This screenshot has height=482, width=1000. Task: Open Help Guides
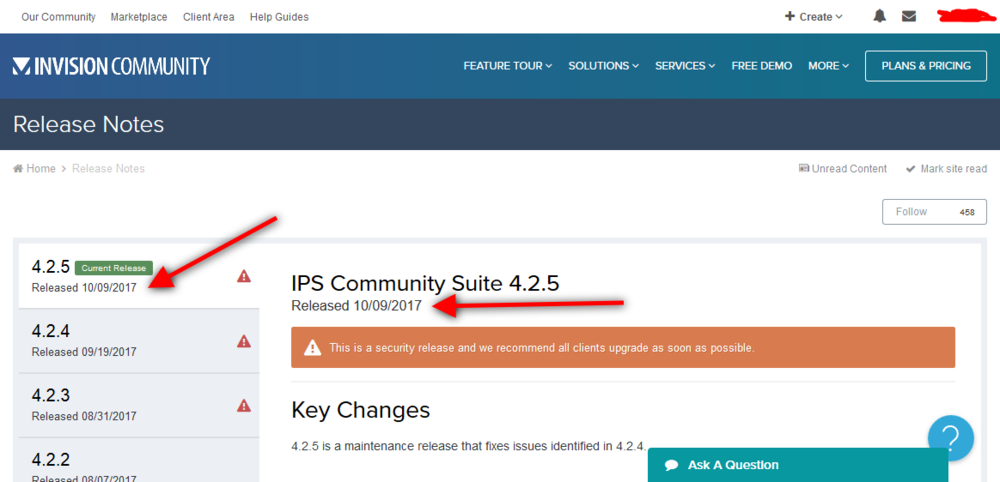(x=279, y=17)
